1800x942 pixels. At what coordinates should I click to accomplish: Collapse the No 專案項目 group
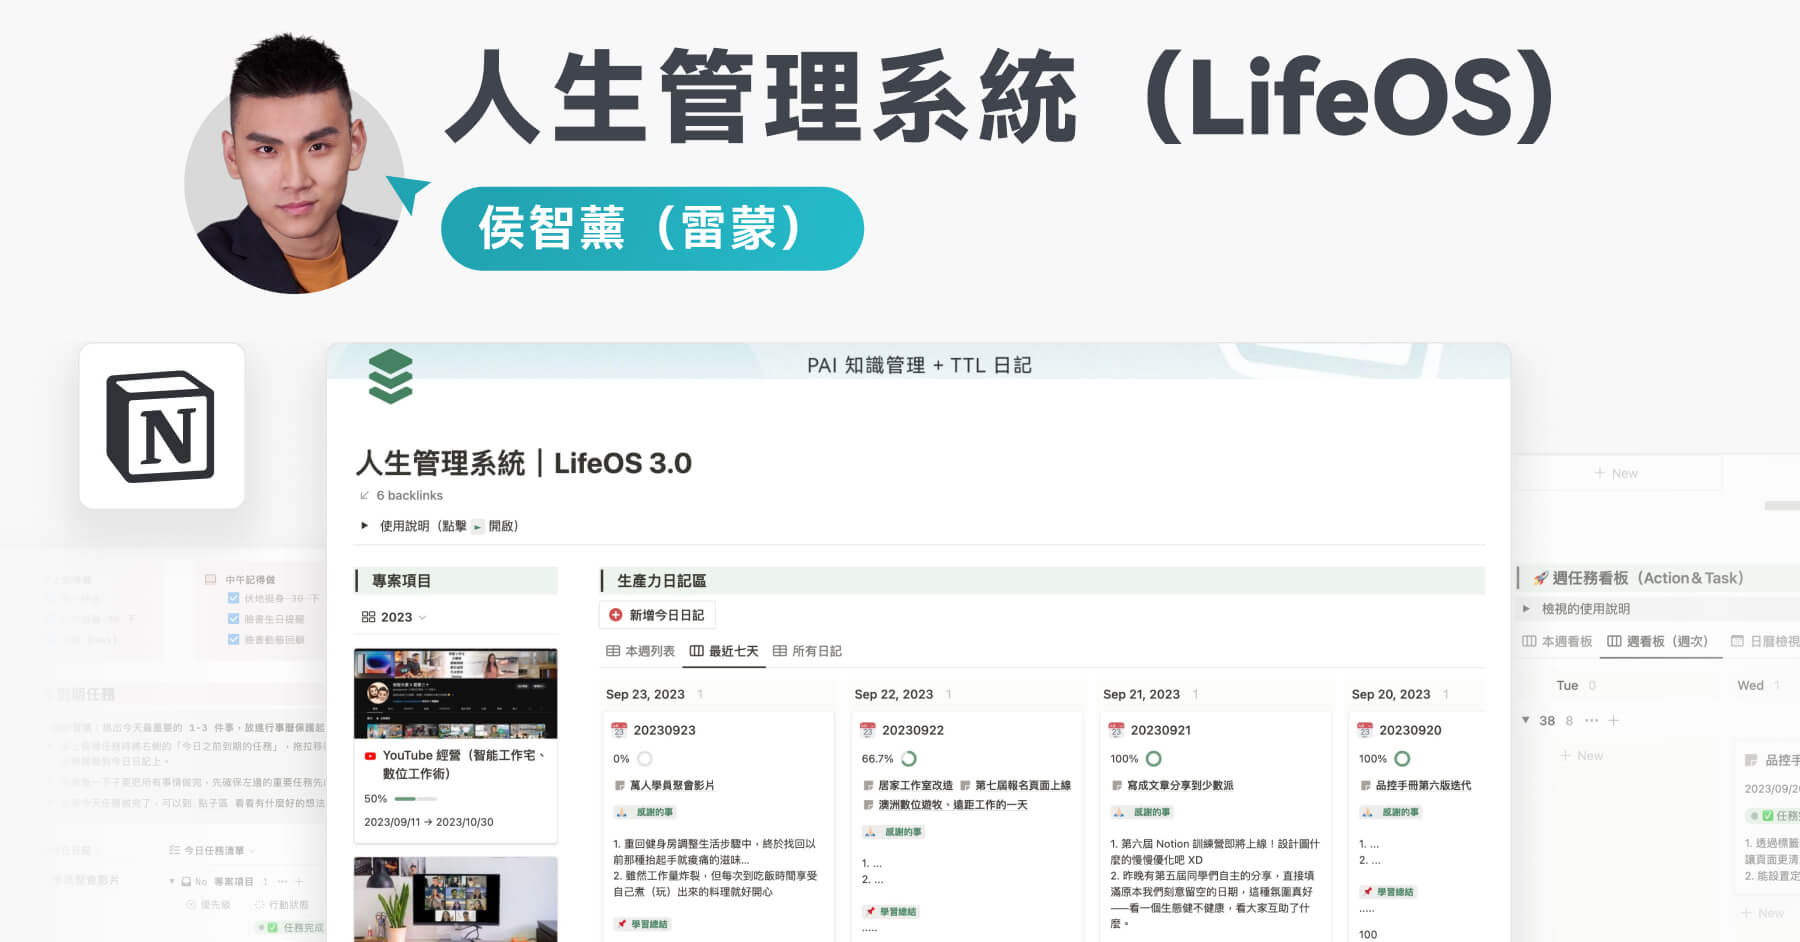tap(172, 881)
